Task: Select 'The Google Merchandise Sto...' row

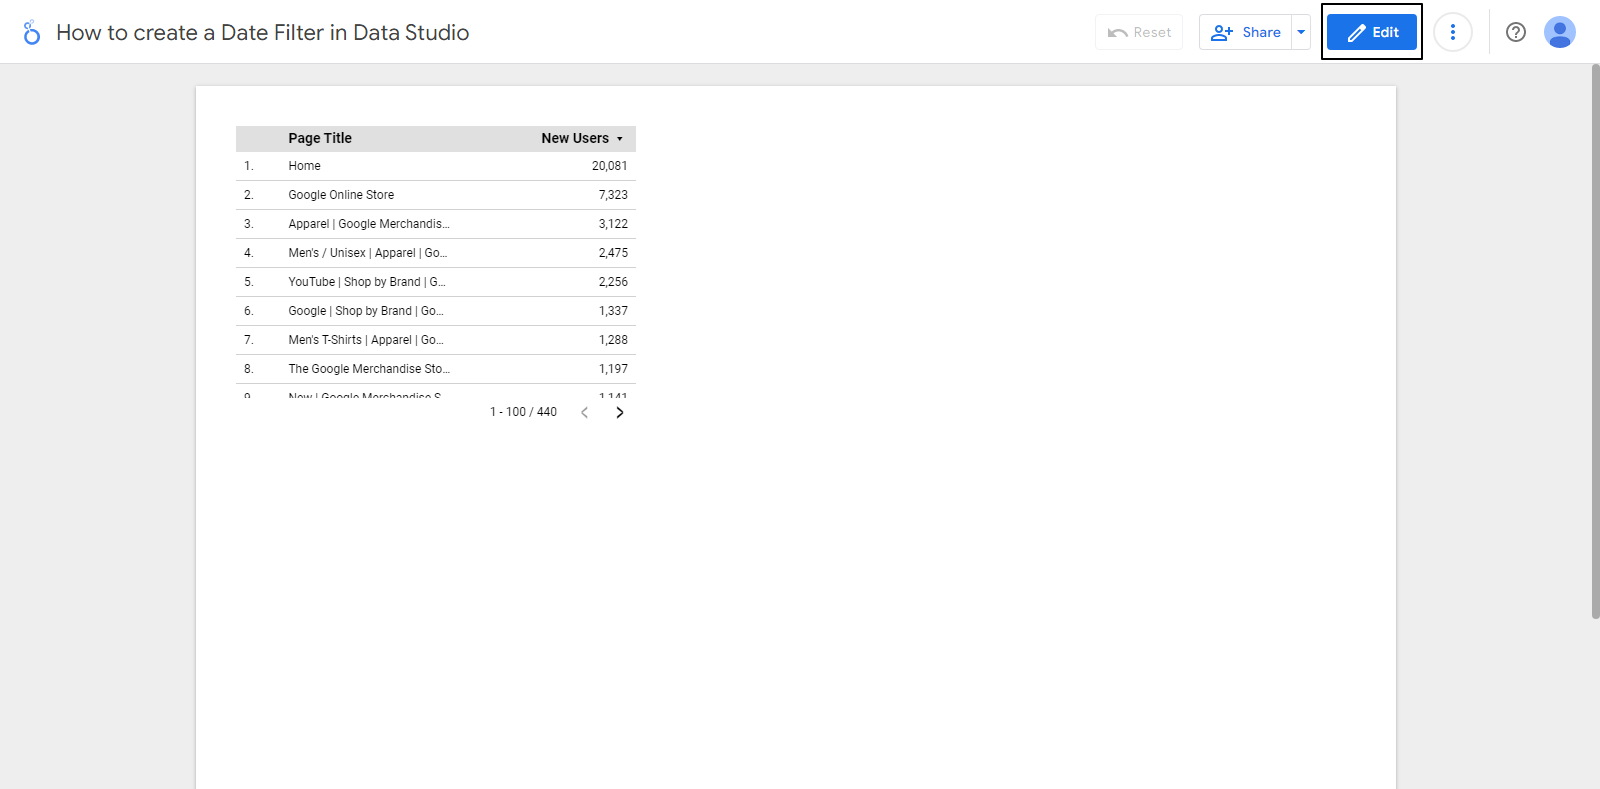Action: (x=436, y=369)
